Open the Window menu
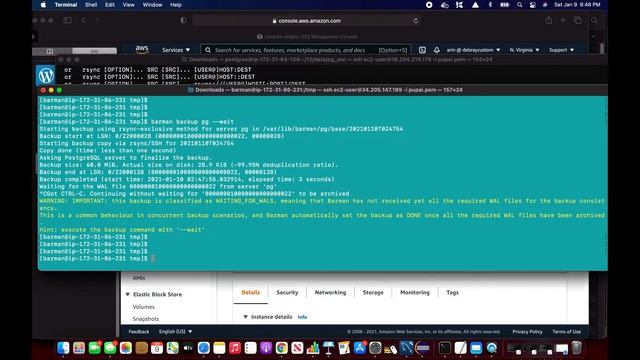640x360 pixels. (152, 5)
